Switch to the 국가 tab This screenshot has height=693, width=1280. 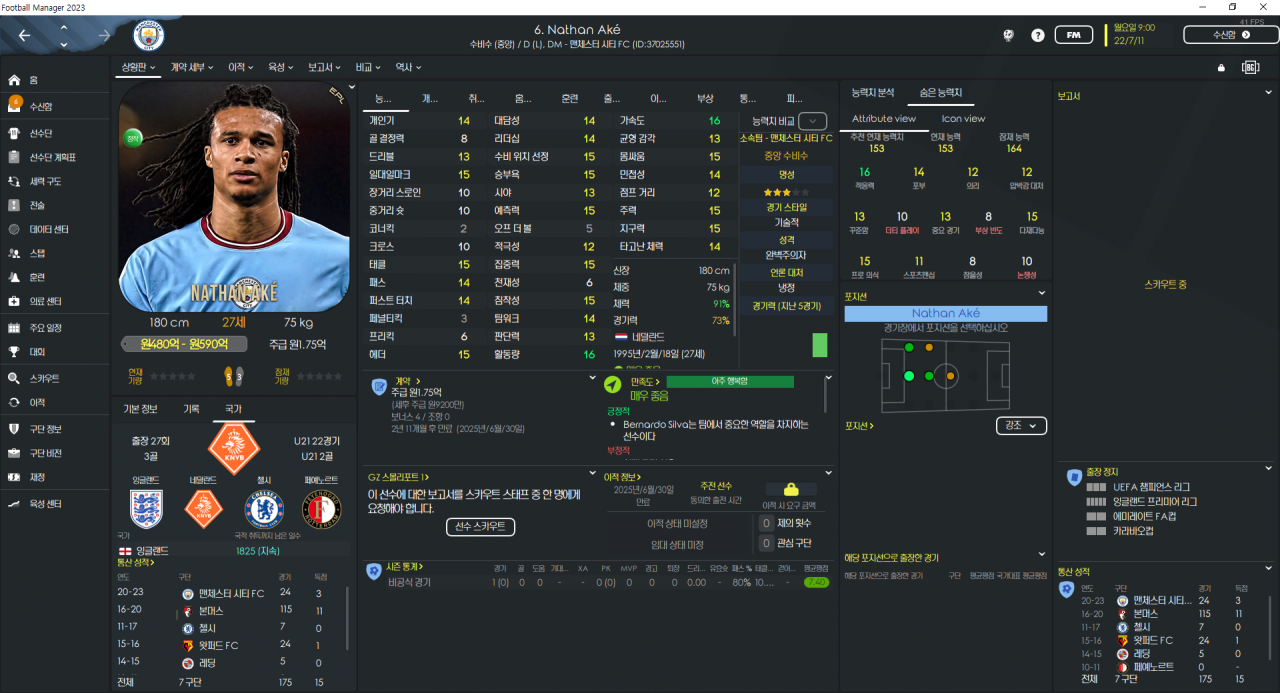[x=233, y=408]
